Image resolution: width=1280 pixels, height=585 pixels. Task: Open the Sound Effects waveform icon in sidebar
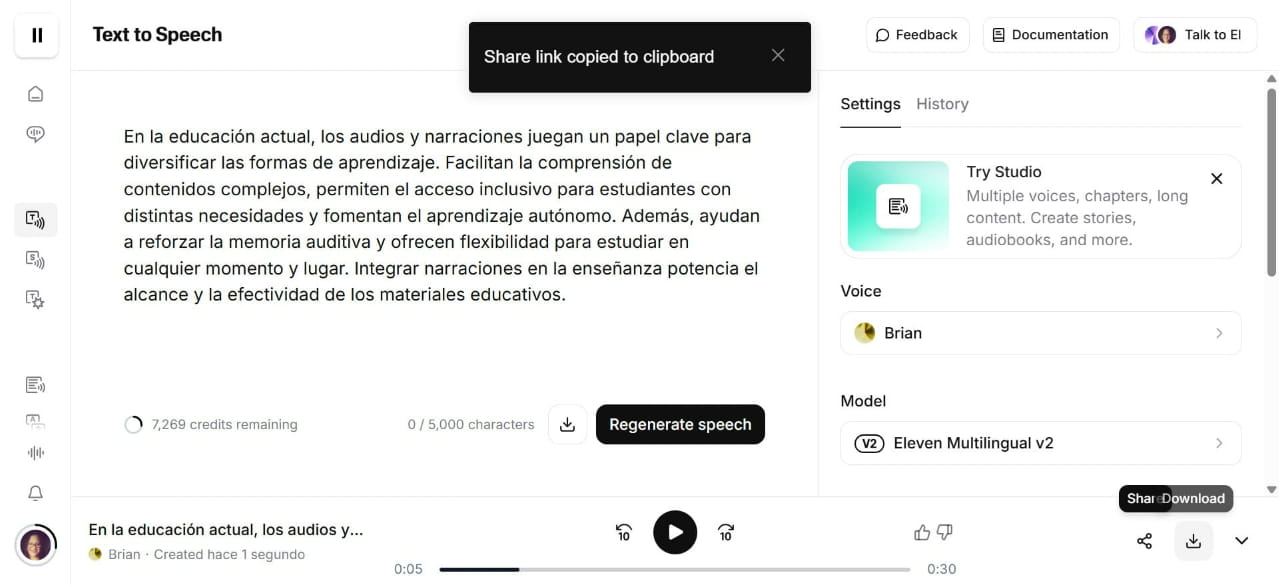tap(36, 452)
